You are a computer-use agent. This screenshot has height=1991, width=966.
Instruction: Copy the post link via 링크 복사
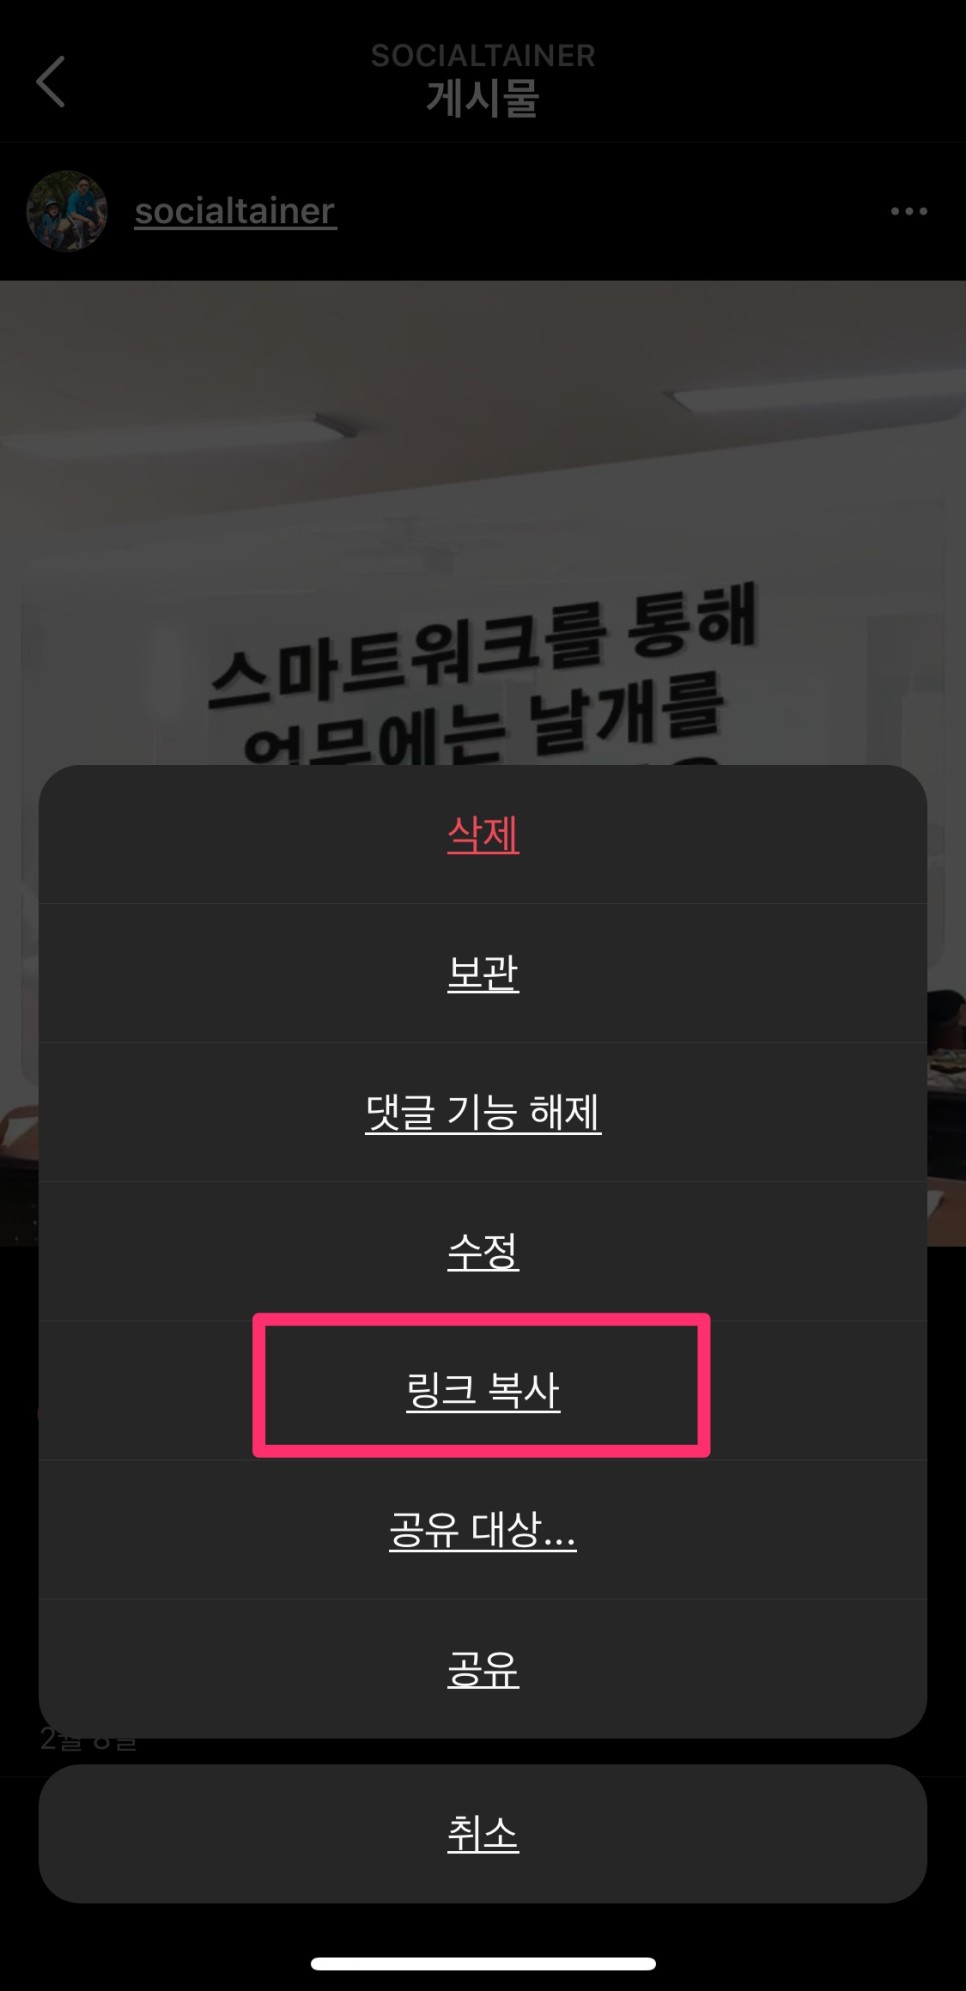pyautogui.click(x=483, y=1390)
